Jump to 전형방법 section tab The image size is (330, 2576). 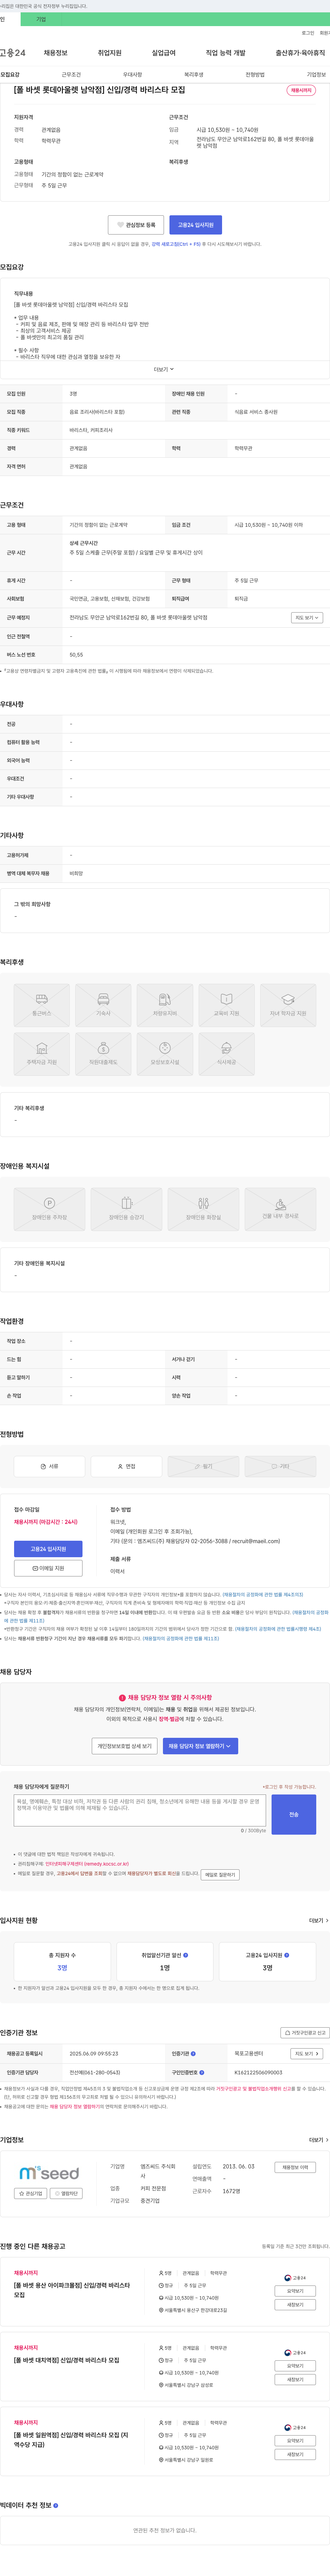click(255, 74)
